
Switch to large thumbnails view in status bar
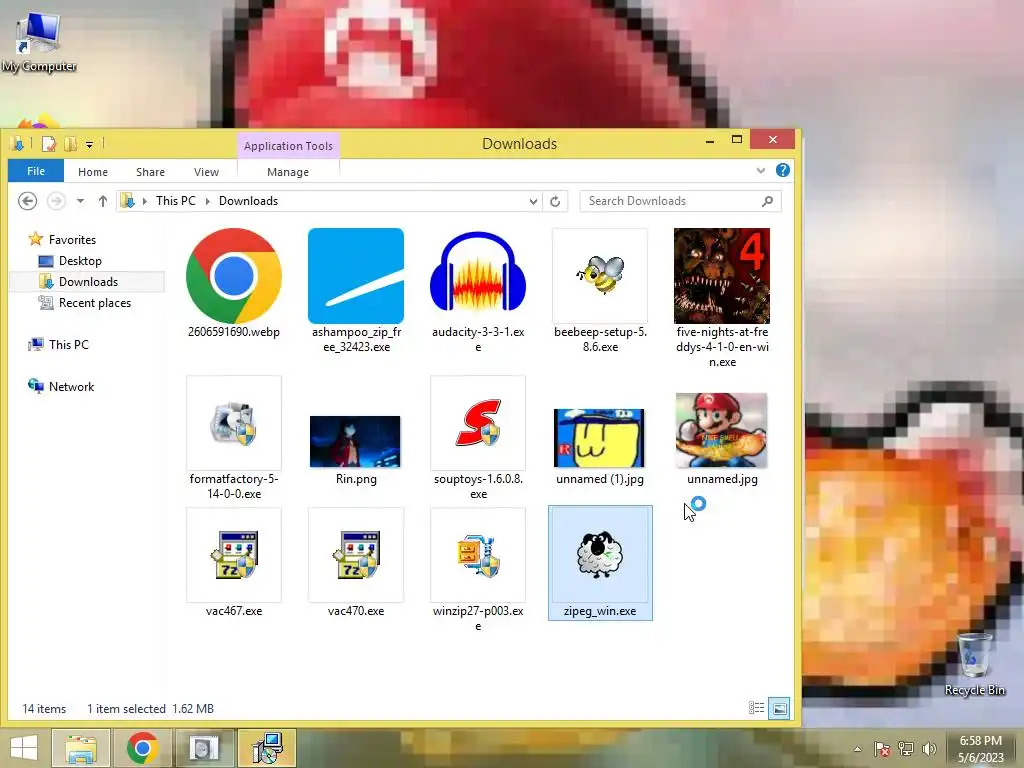click(779, 708)
